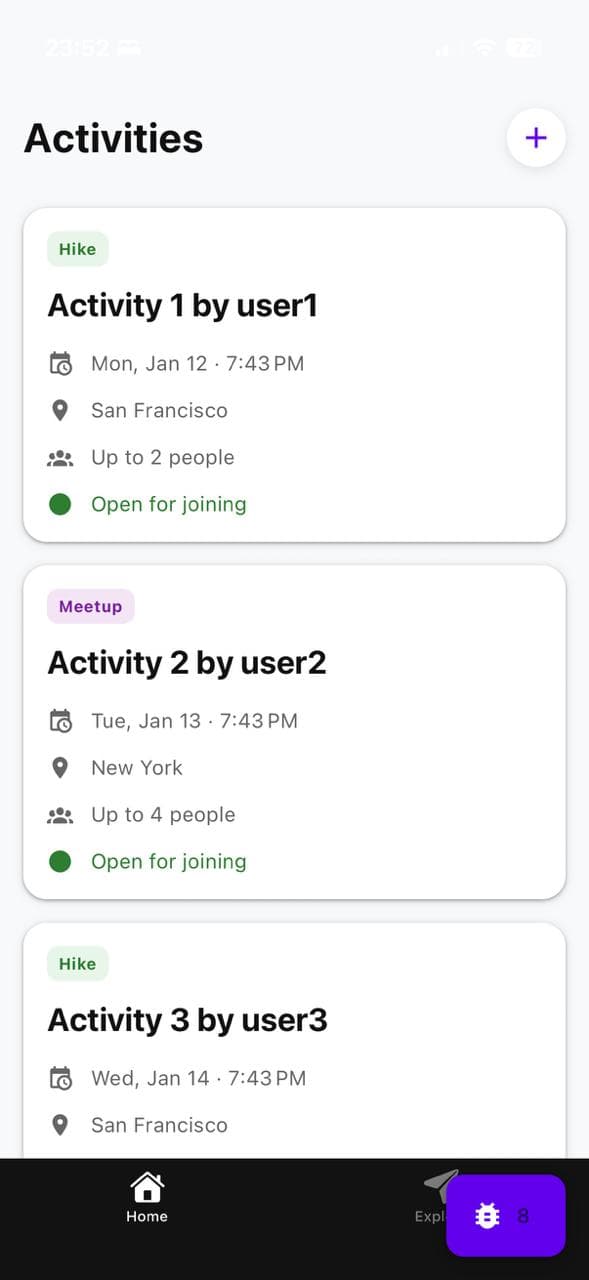The height and width of the screenshot is (1280, 589).
Task: Toggle the green status dot on Activity 2
Action: coord(59,861)
